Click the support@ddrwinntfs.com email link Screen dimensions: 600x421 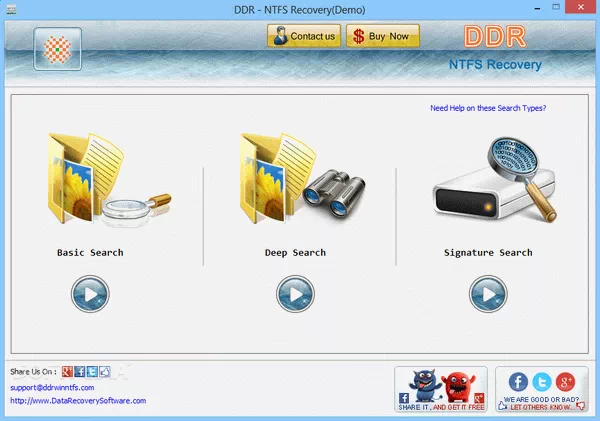click(52, 387)
